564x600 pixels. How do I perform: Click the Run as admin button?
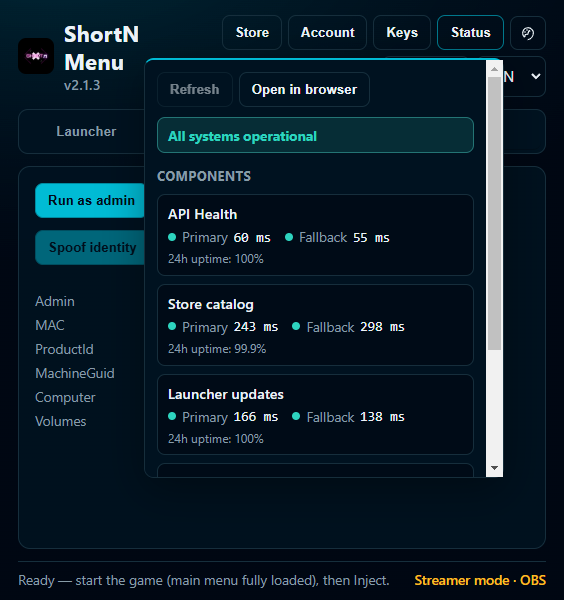pos(90,201)
